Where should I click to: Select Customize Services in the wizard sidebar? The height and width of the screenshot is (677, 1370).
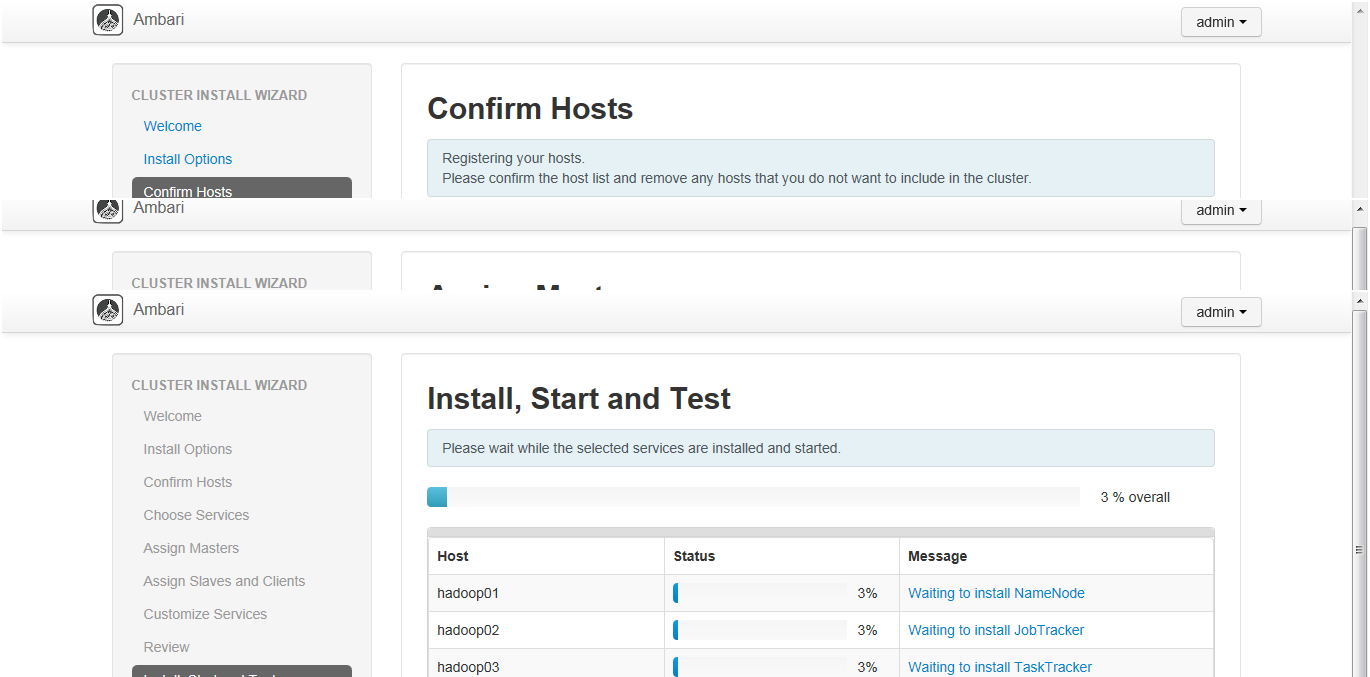click(205, 614)
